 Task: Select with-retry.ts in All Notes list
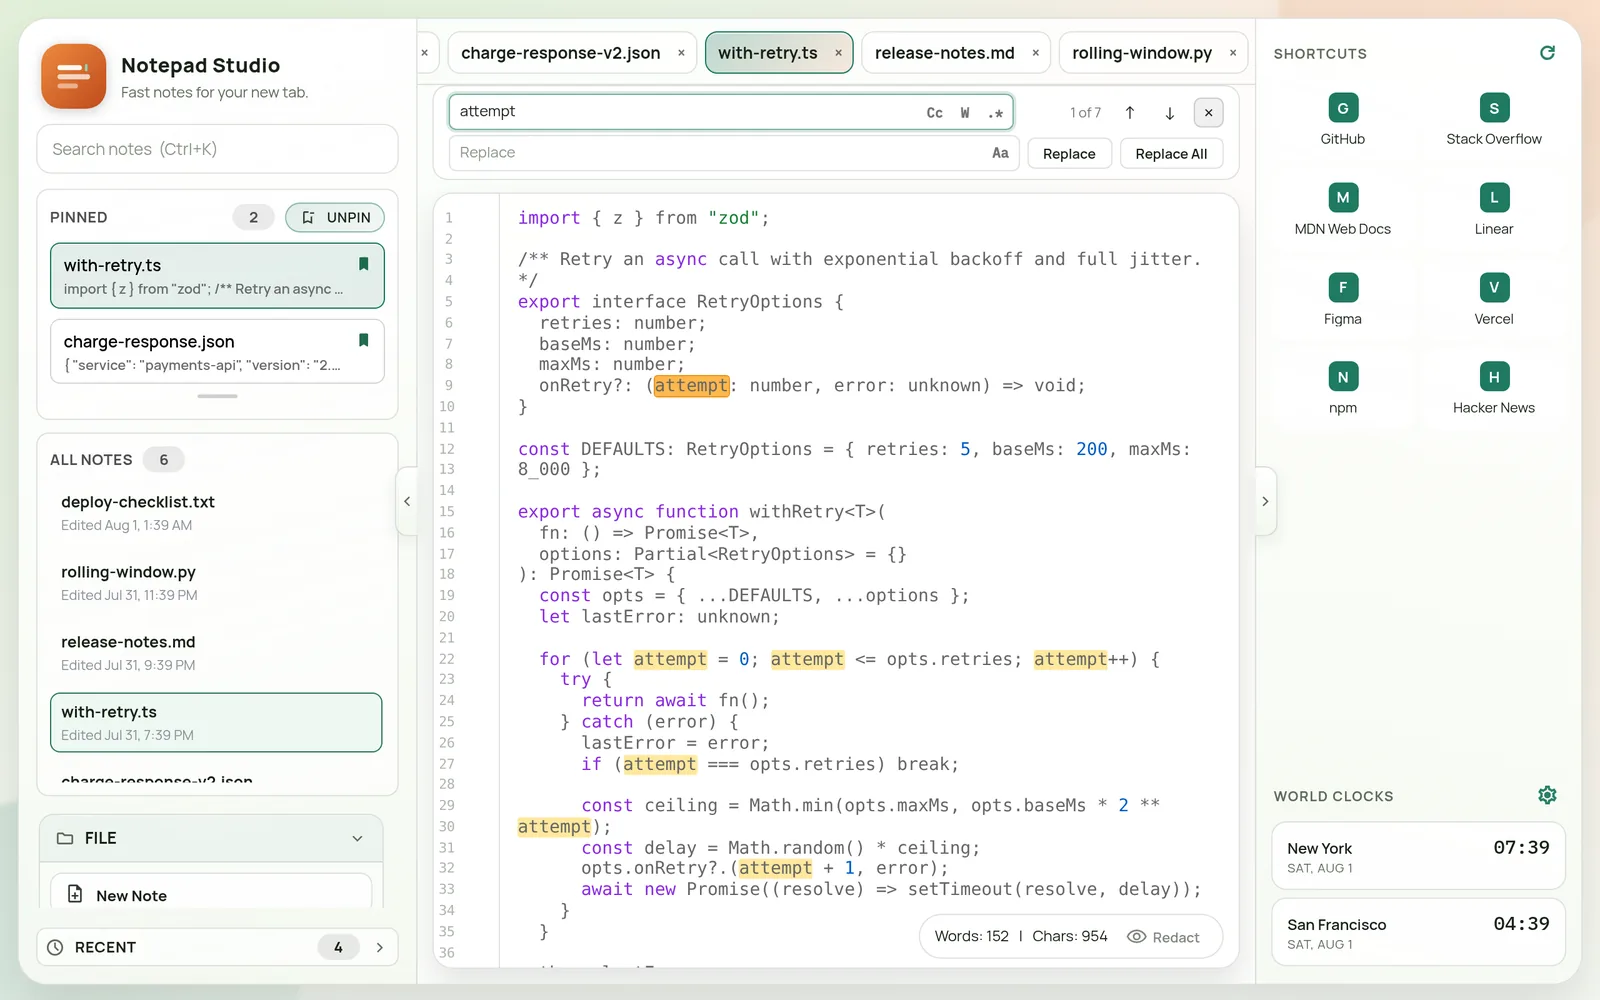point(216,722)
